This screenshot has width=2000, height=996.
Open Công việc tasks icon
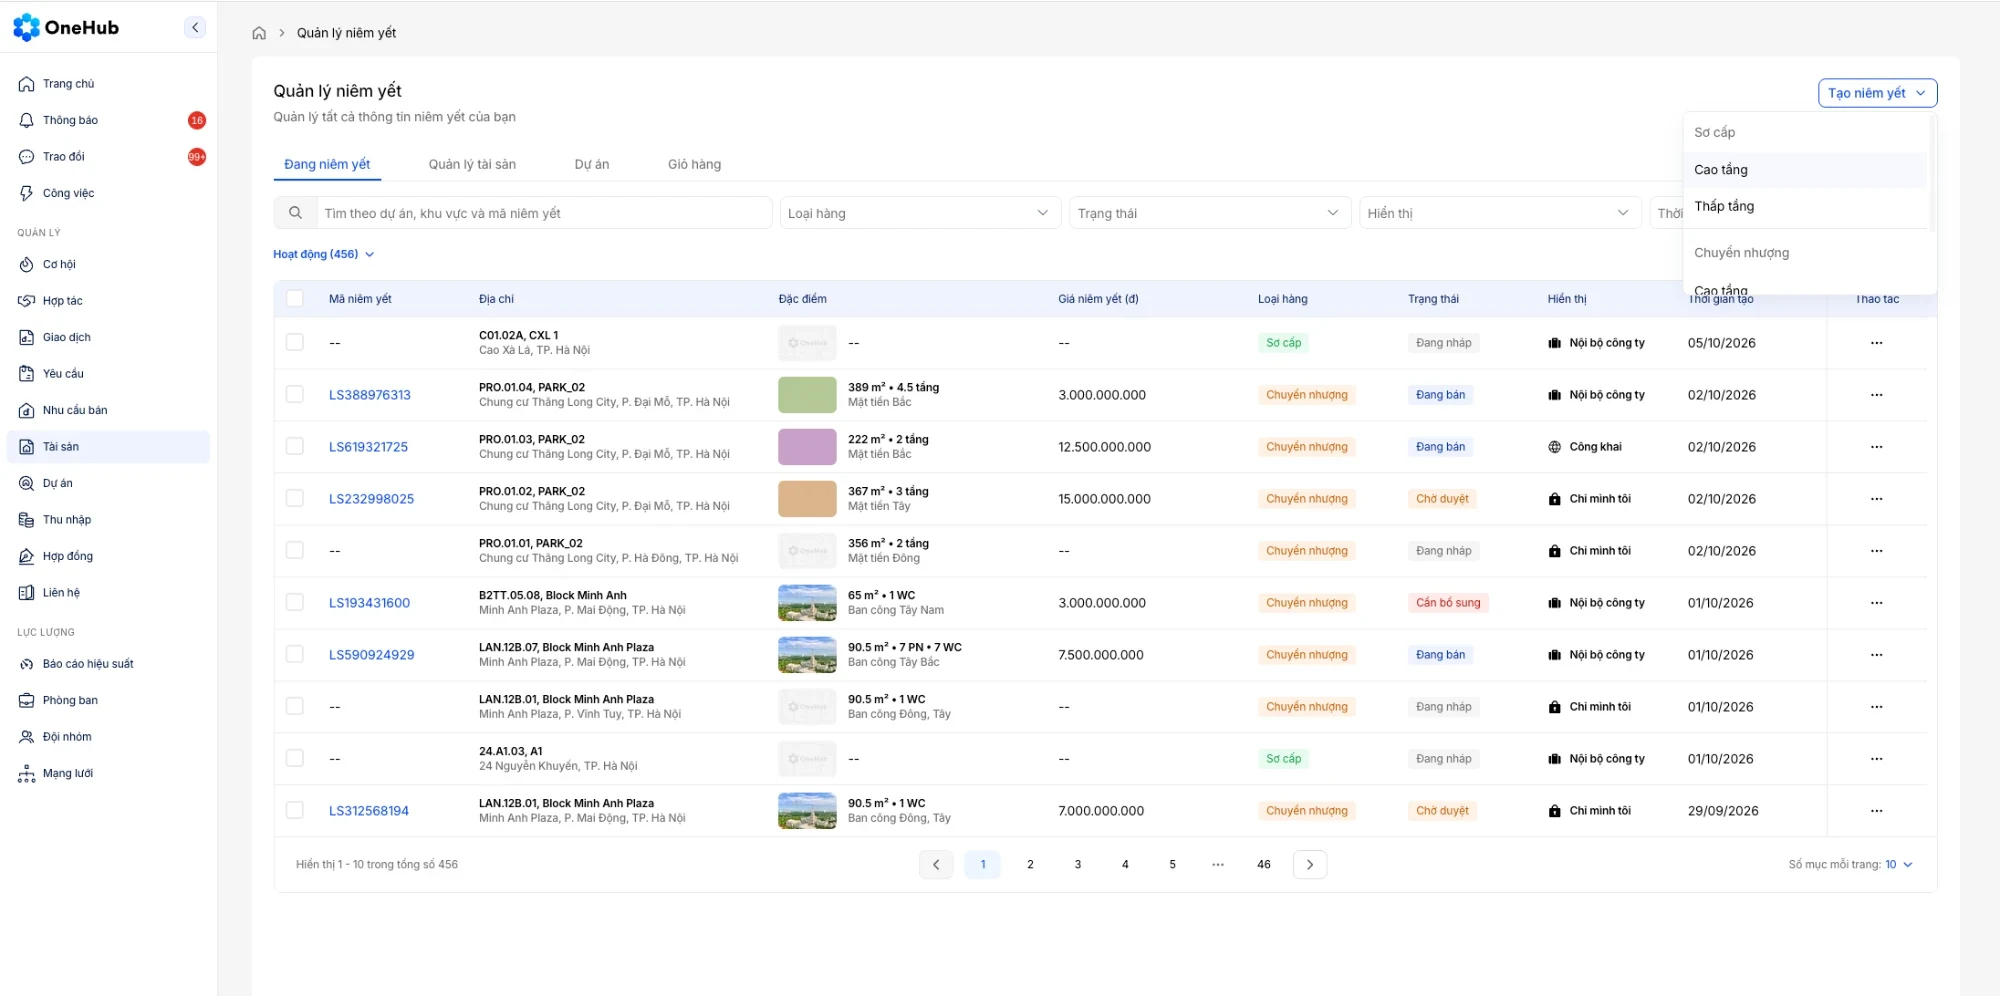27,193
